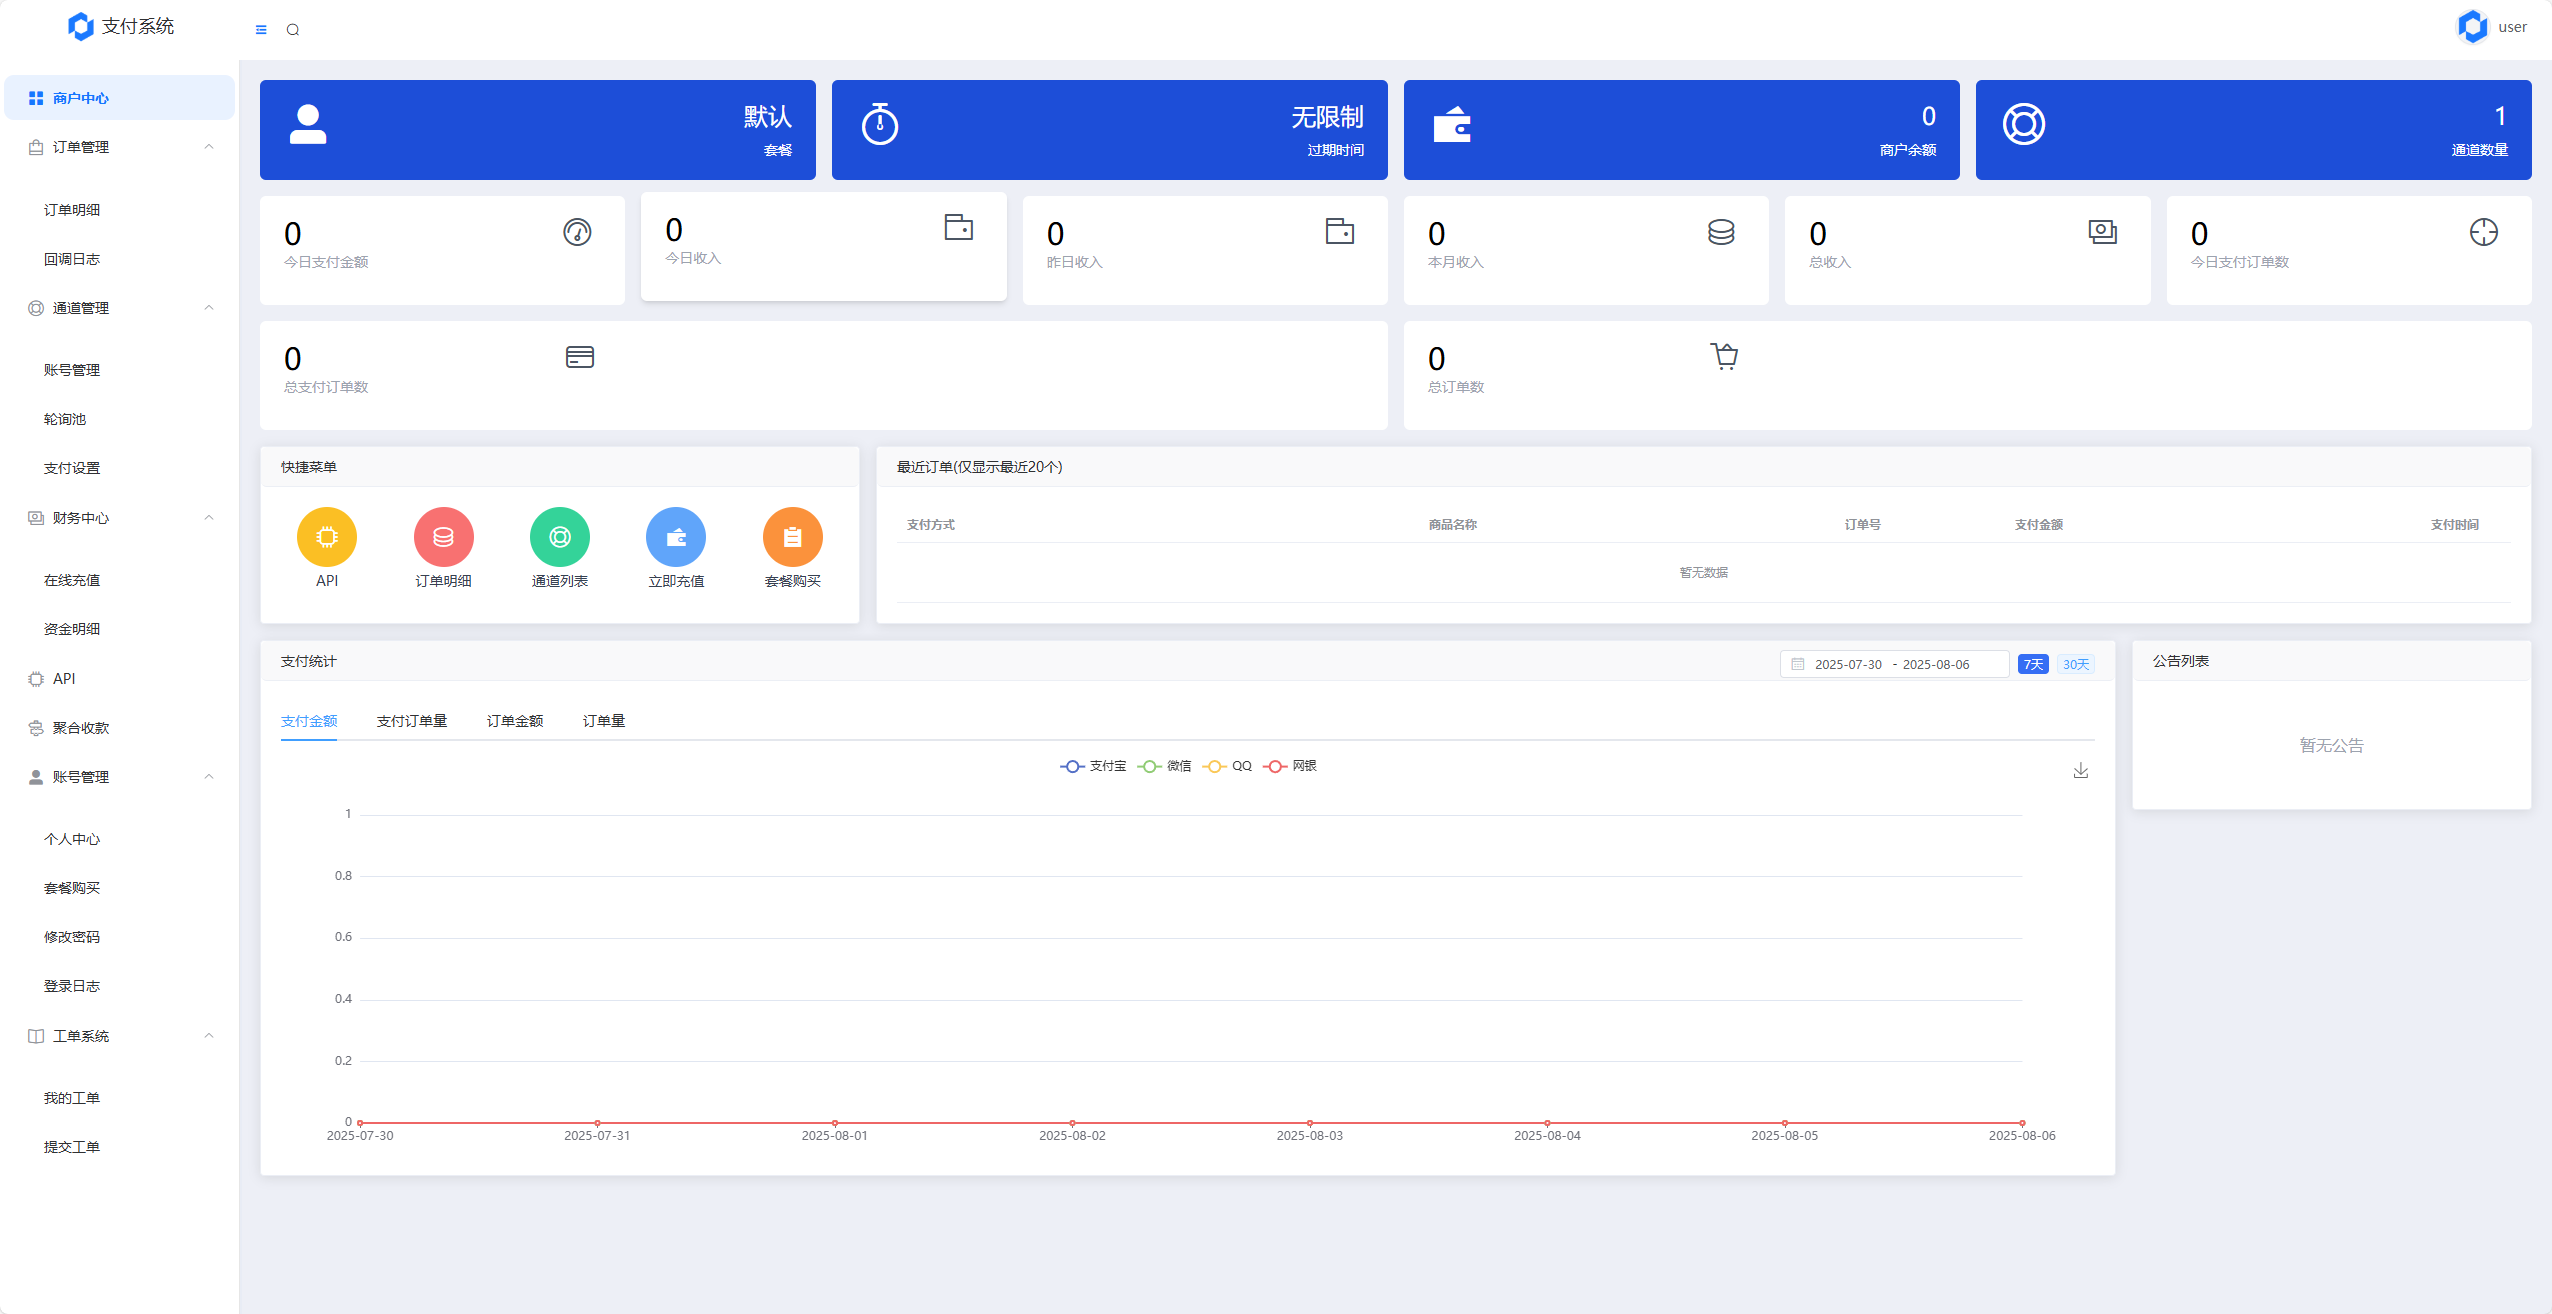Image resolution: width=2552 pixels, height=1314 pixels.
Task: Click the 立即充值 wallet icon
Action: pyautogui.click(x=676, y=537)
